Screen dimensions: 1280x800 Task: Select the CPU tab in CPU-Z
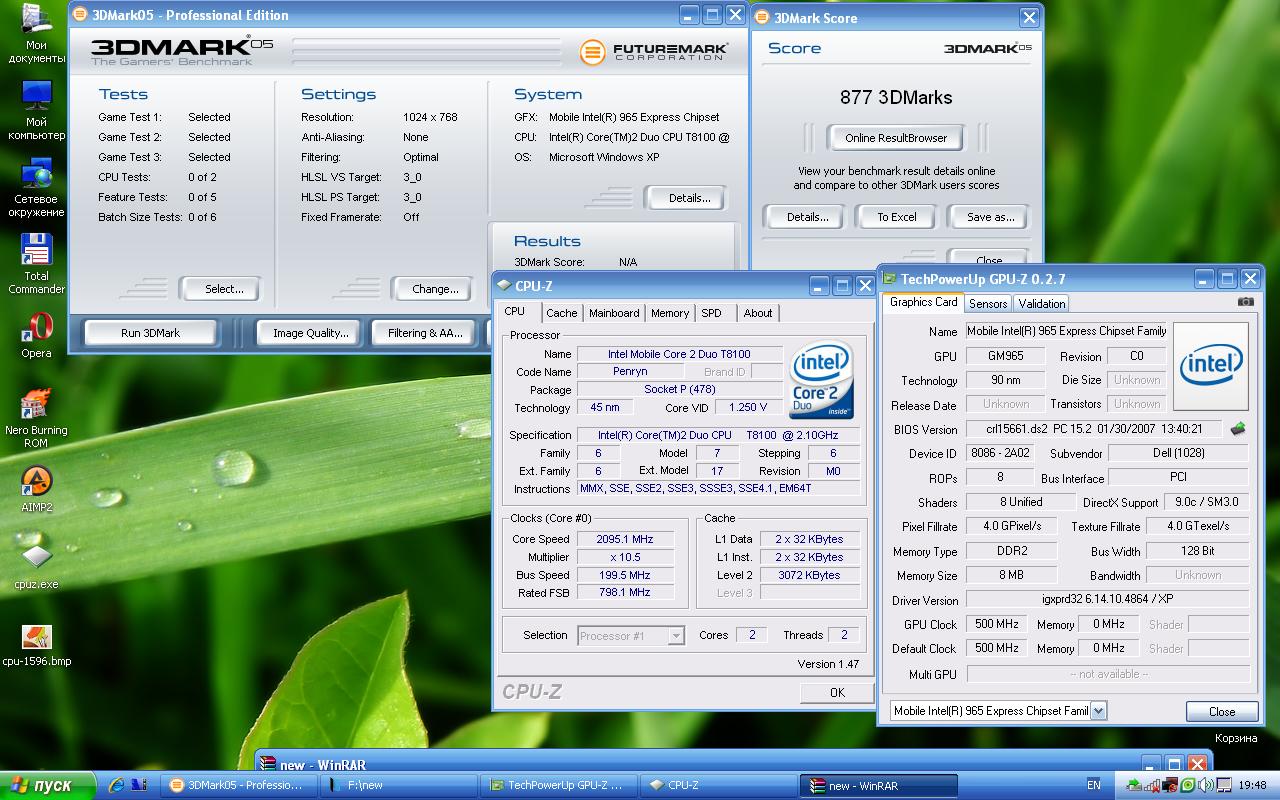tap(514, 311)
